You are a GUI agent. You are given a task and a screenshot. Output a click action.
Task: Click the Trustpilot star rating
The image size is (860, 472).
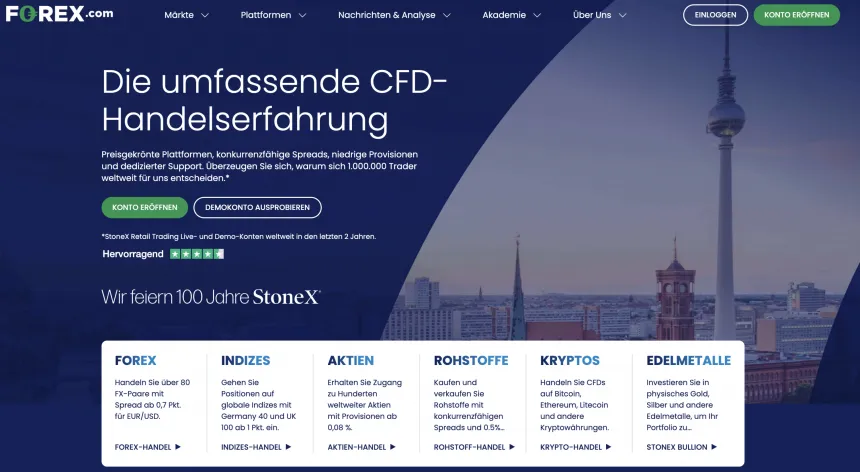(197, 254)
